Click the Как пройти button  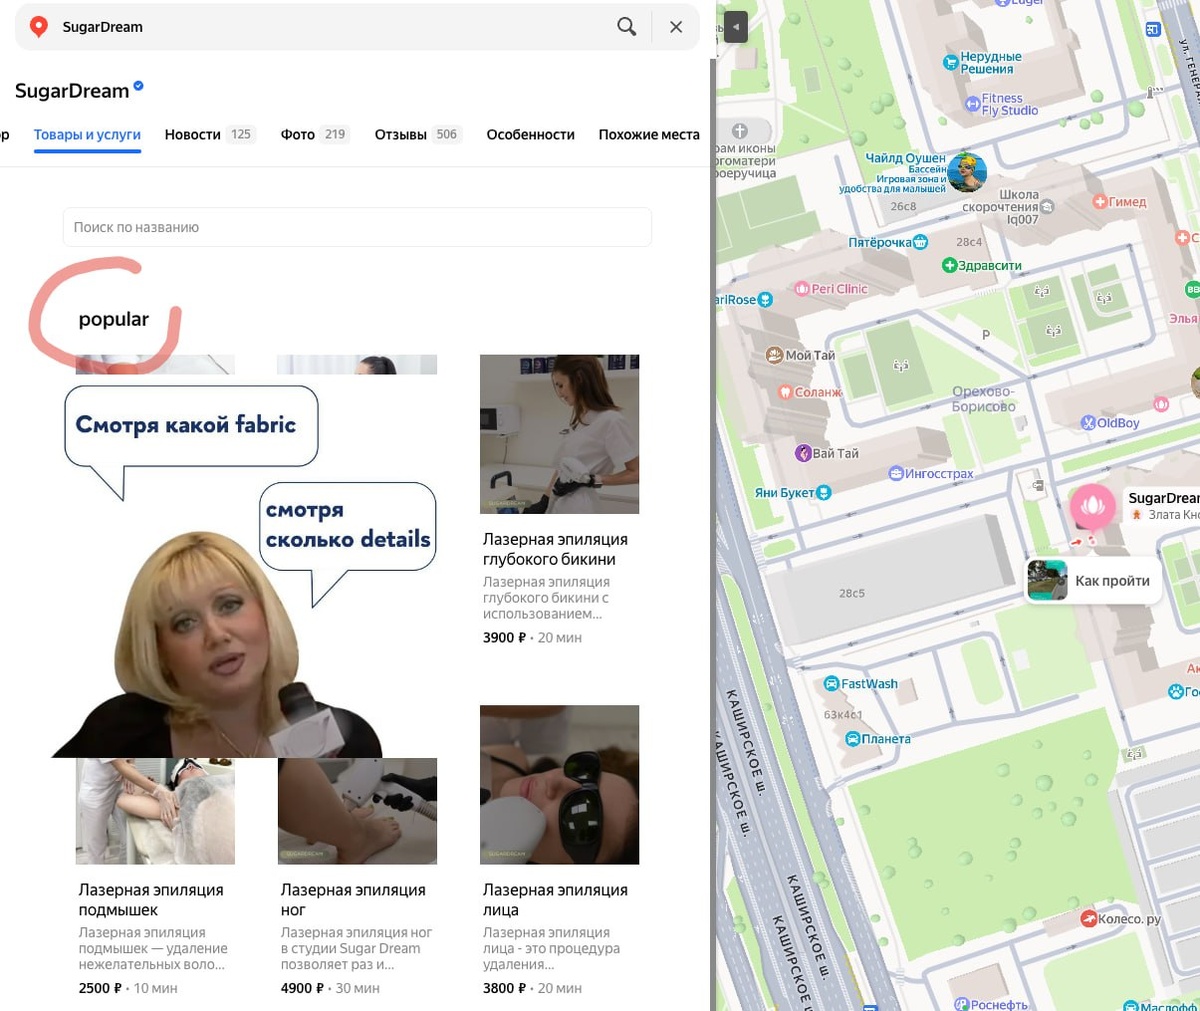[x=1094, y=581]
